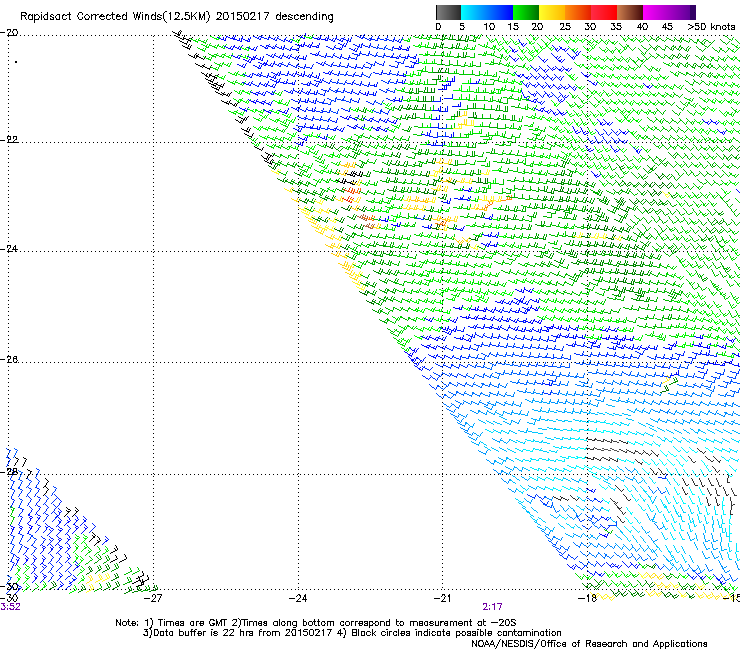
Task: Click the legend value '25' under the color bar
Action: tap(565, 27)
